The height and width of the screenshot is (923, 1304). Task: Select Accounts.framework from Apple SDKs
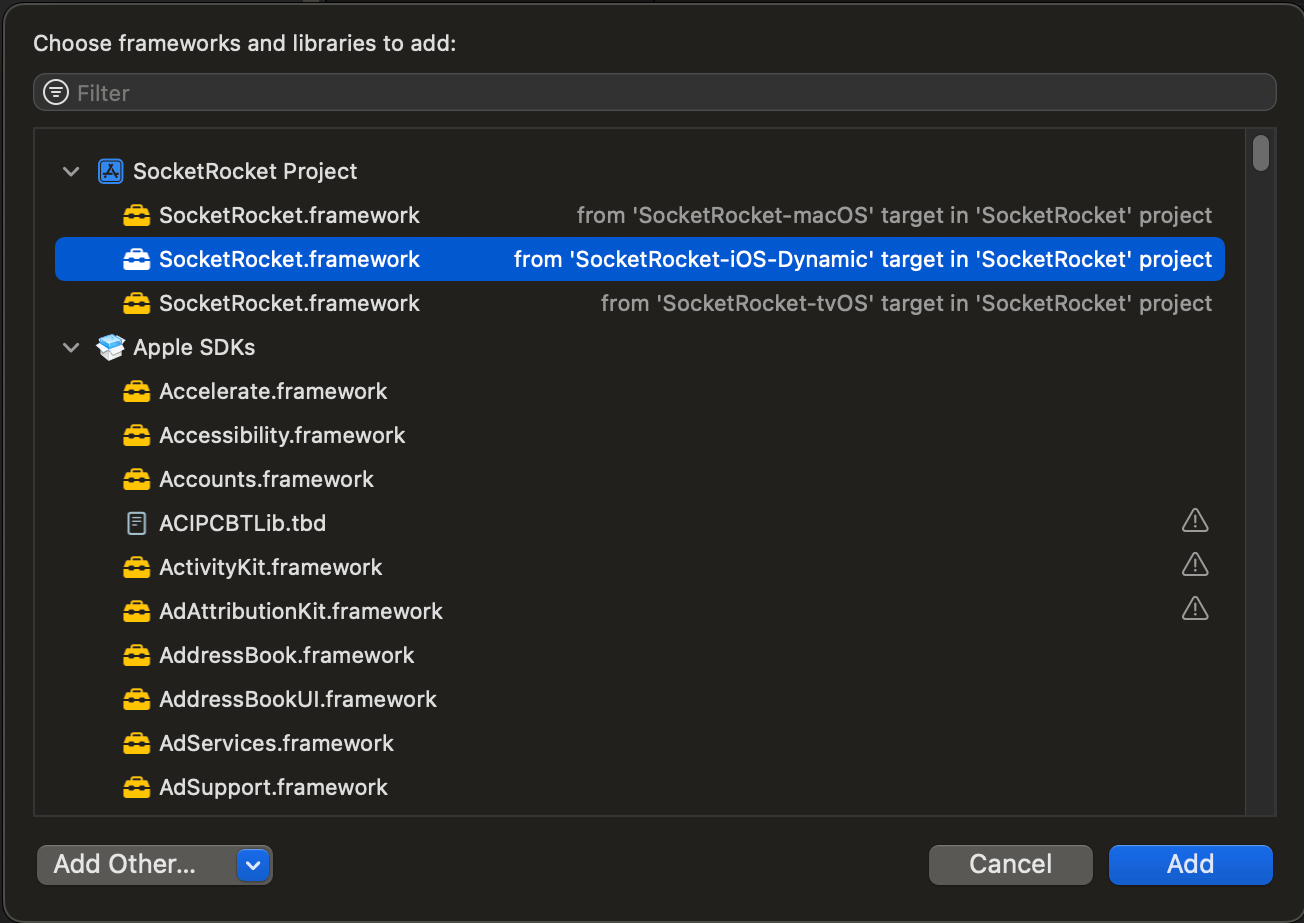click(266, 479)
